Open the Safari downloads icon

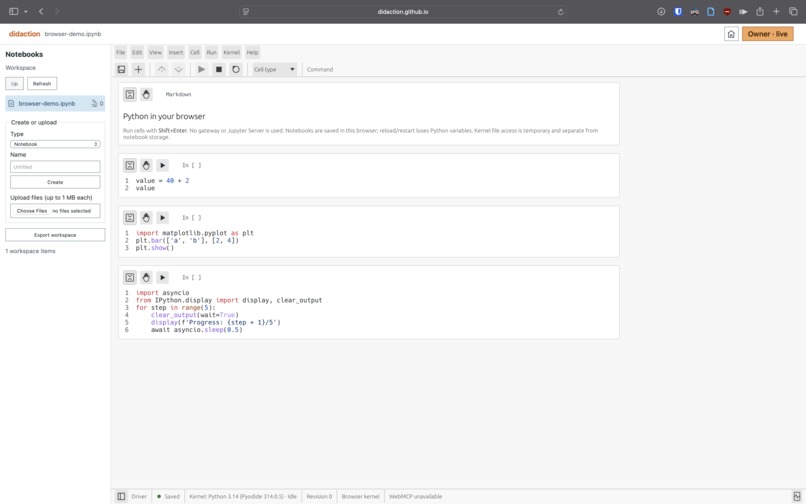click(661, 11)
